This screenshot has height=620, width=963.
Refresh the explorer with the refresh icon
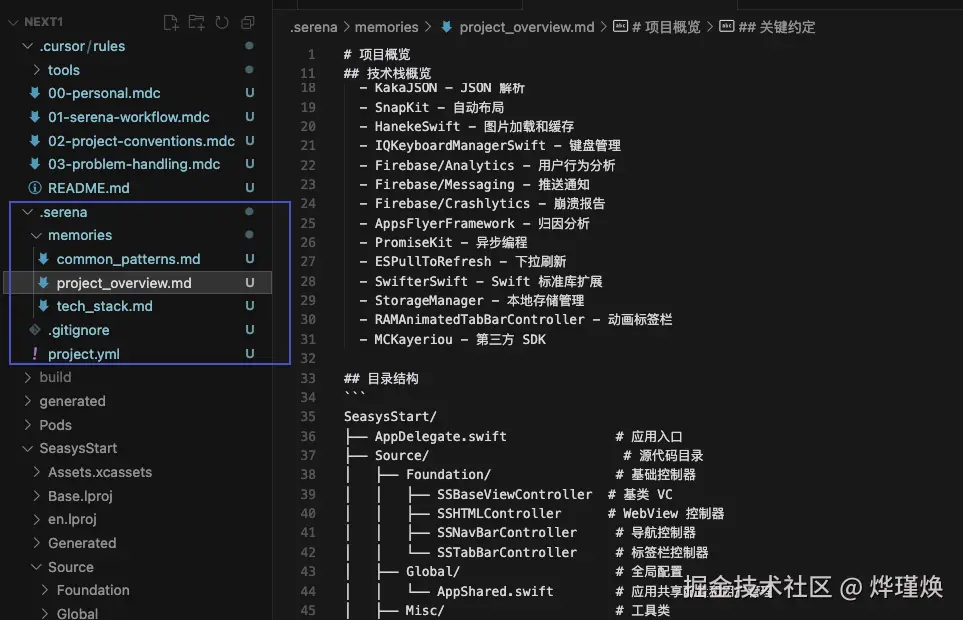point(222,23)
